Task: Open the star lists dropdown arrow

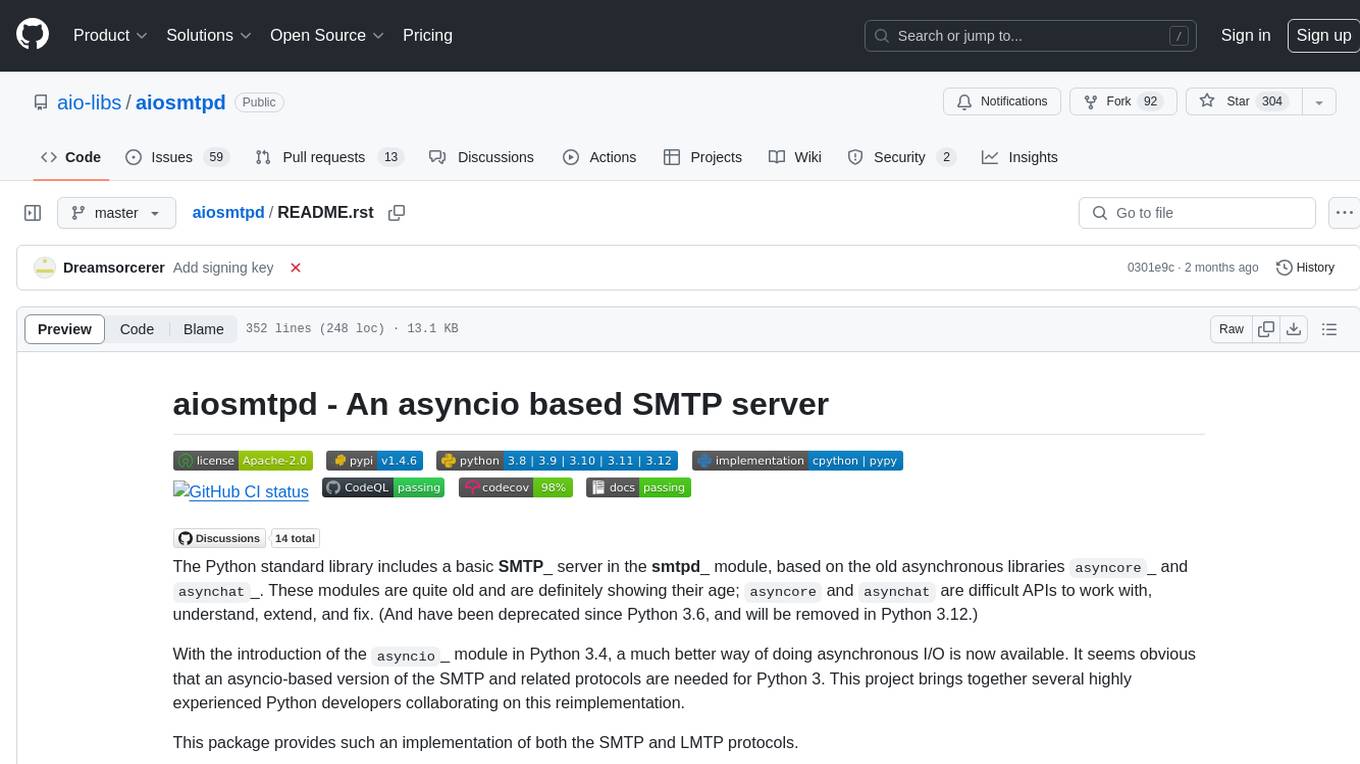Action: point(1319,101)
